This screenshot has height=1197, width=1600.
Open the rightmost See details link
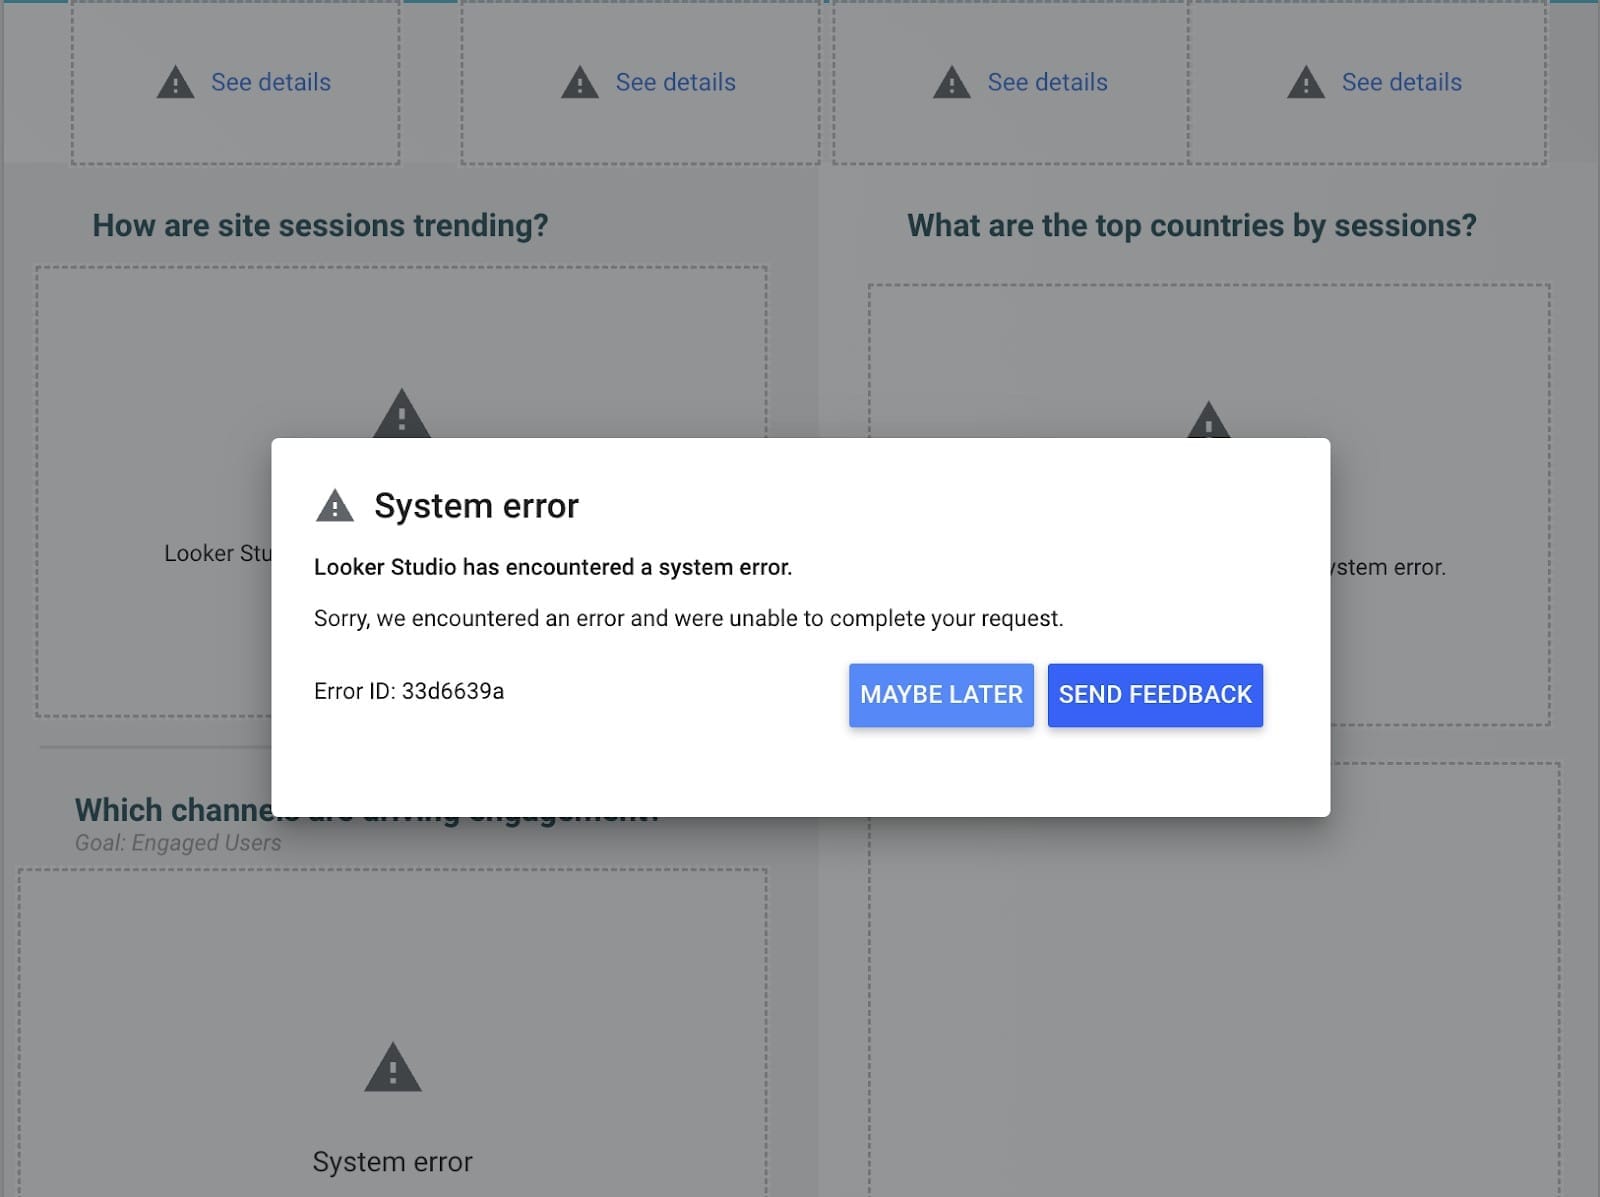(x=1402, y=82)
